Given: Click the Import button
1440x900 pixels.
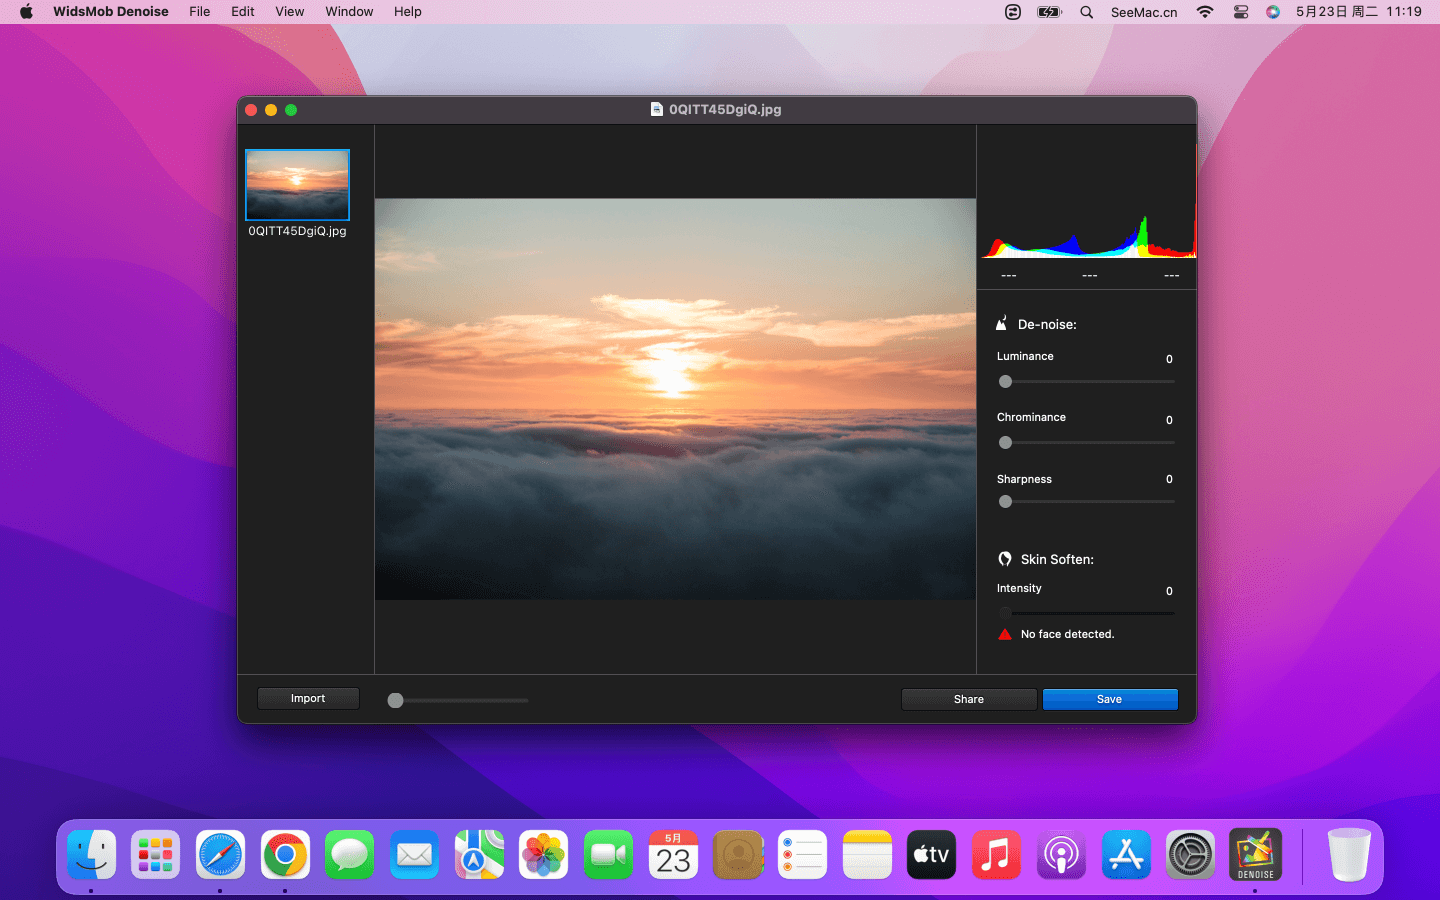Looking at the screenshot, I should click(308, 698).
